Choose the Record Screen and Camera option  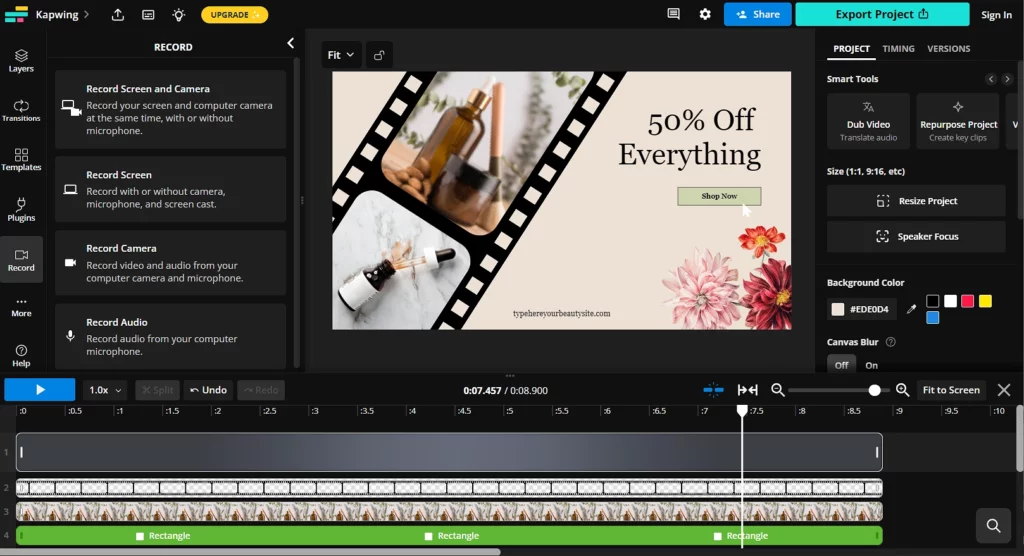point(170,109)
